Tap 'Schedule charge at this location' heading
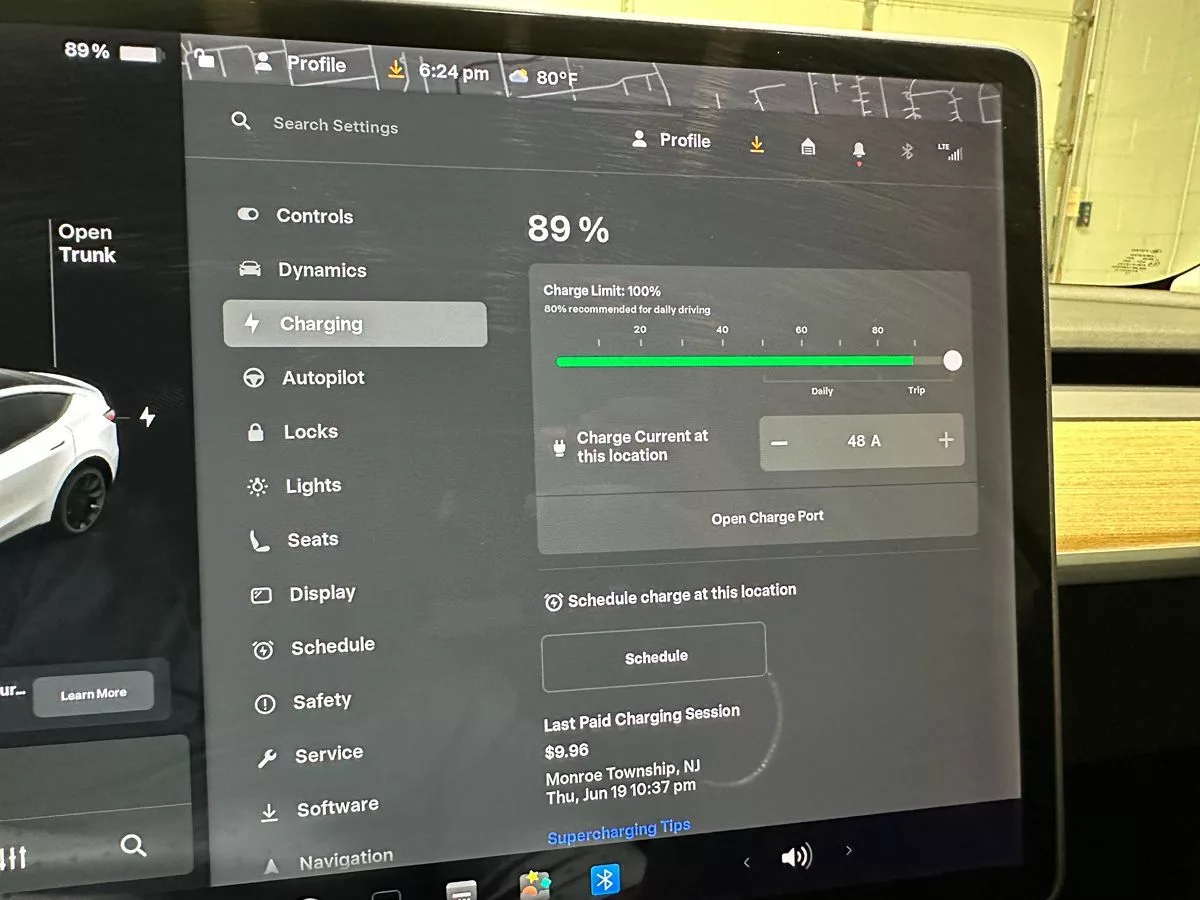1200x900 pixels. [x=682, y=596]
